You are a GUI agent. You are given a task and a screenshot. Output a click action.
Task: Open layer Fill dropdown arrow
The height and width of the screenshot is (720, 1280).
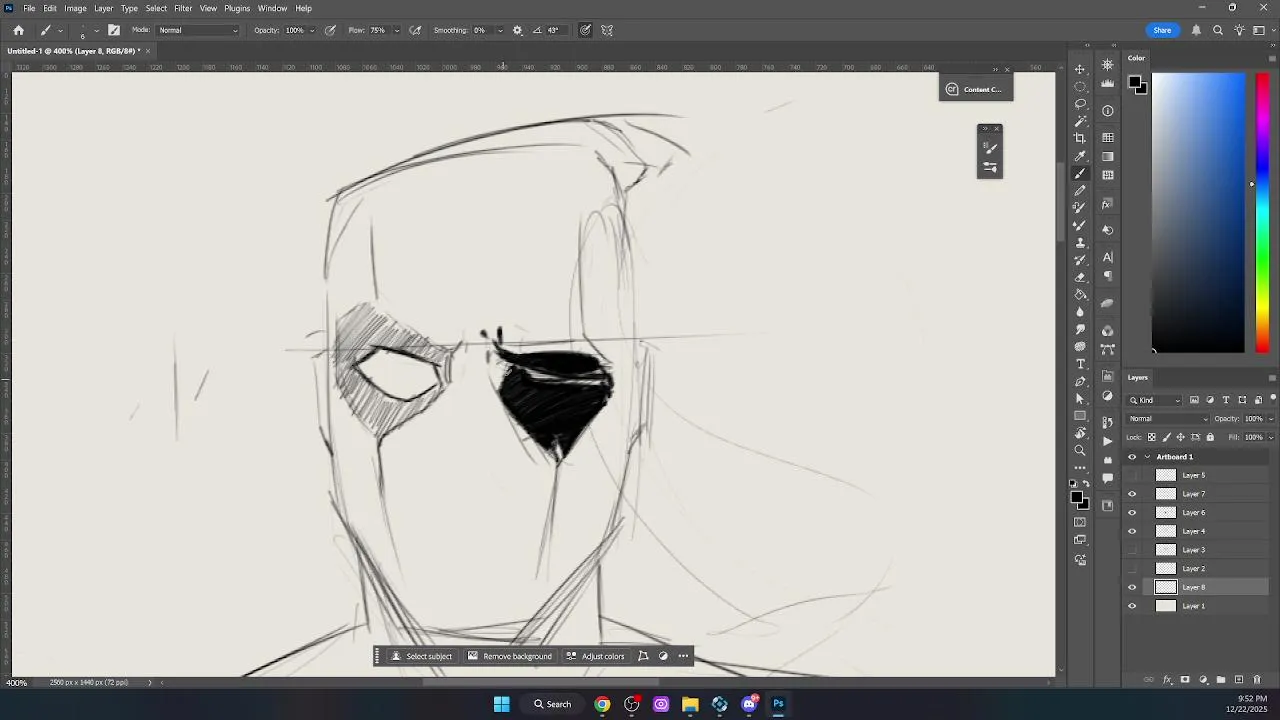tap(1270, 437)
